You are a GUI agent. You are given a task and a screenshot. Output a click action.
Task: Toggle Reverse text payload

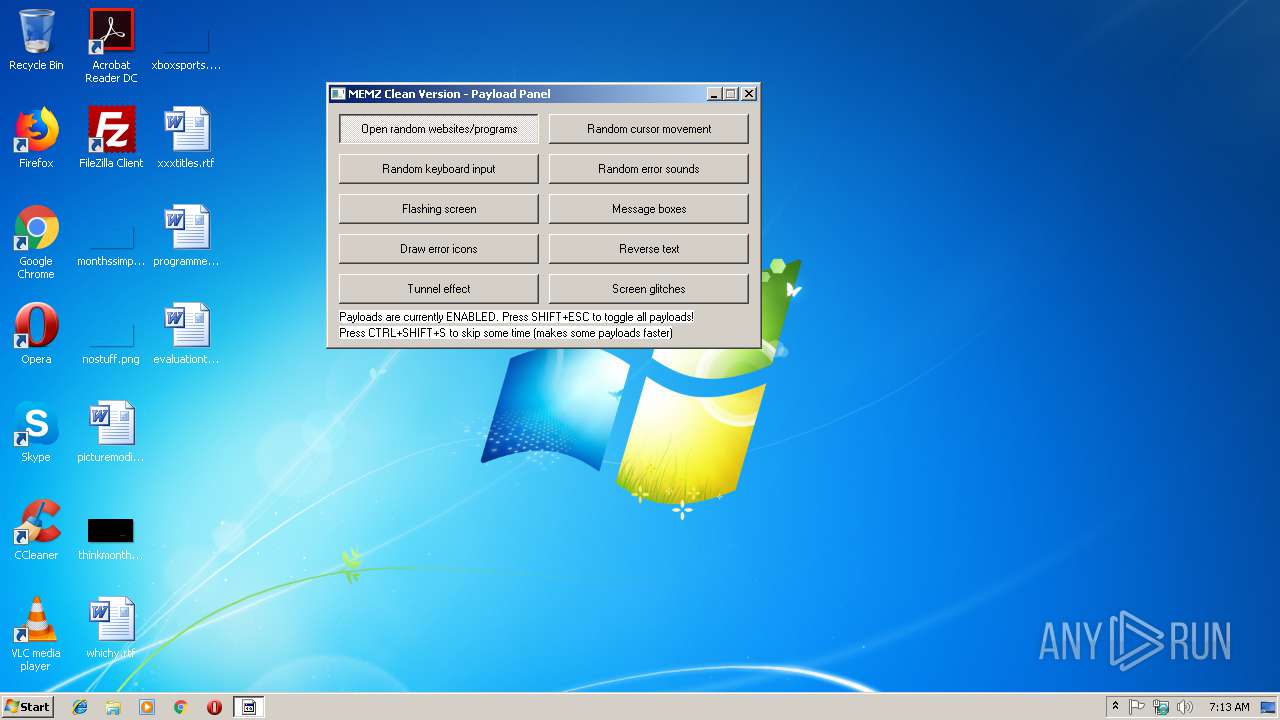point(649,249)
